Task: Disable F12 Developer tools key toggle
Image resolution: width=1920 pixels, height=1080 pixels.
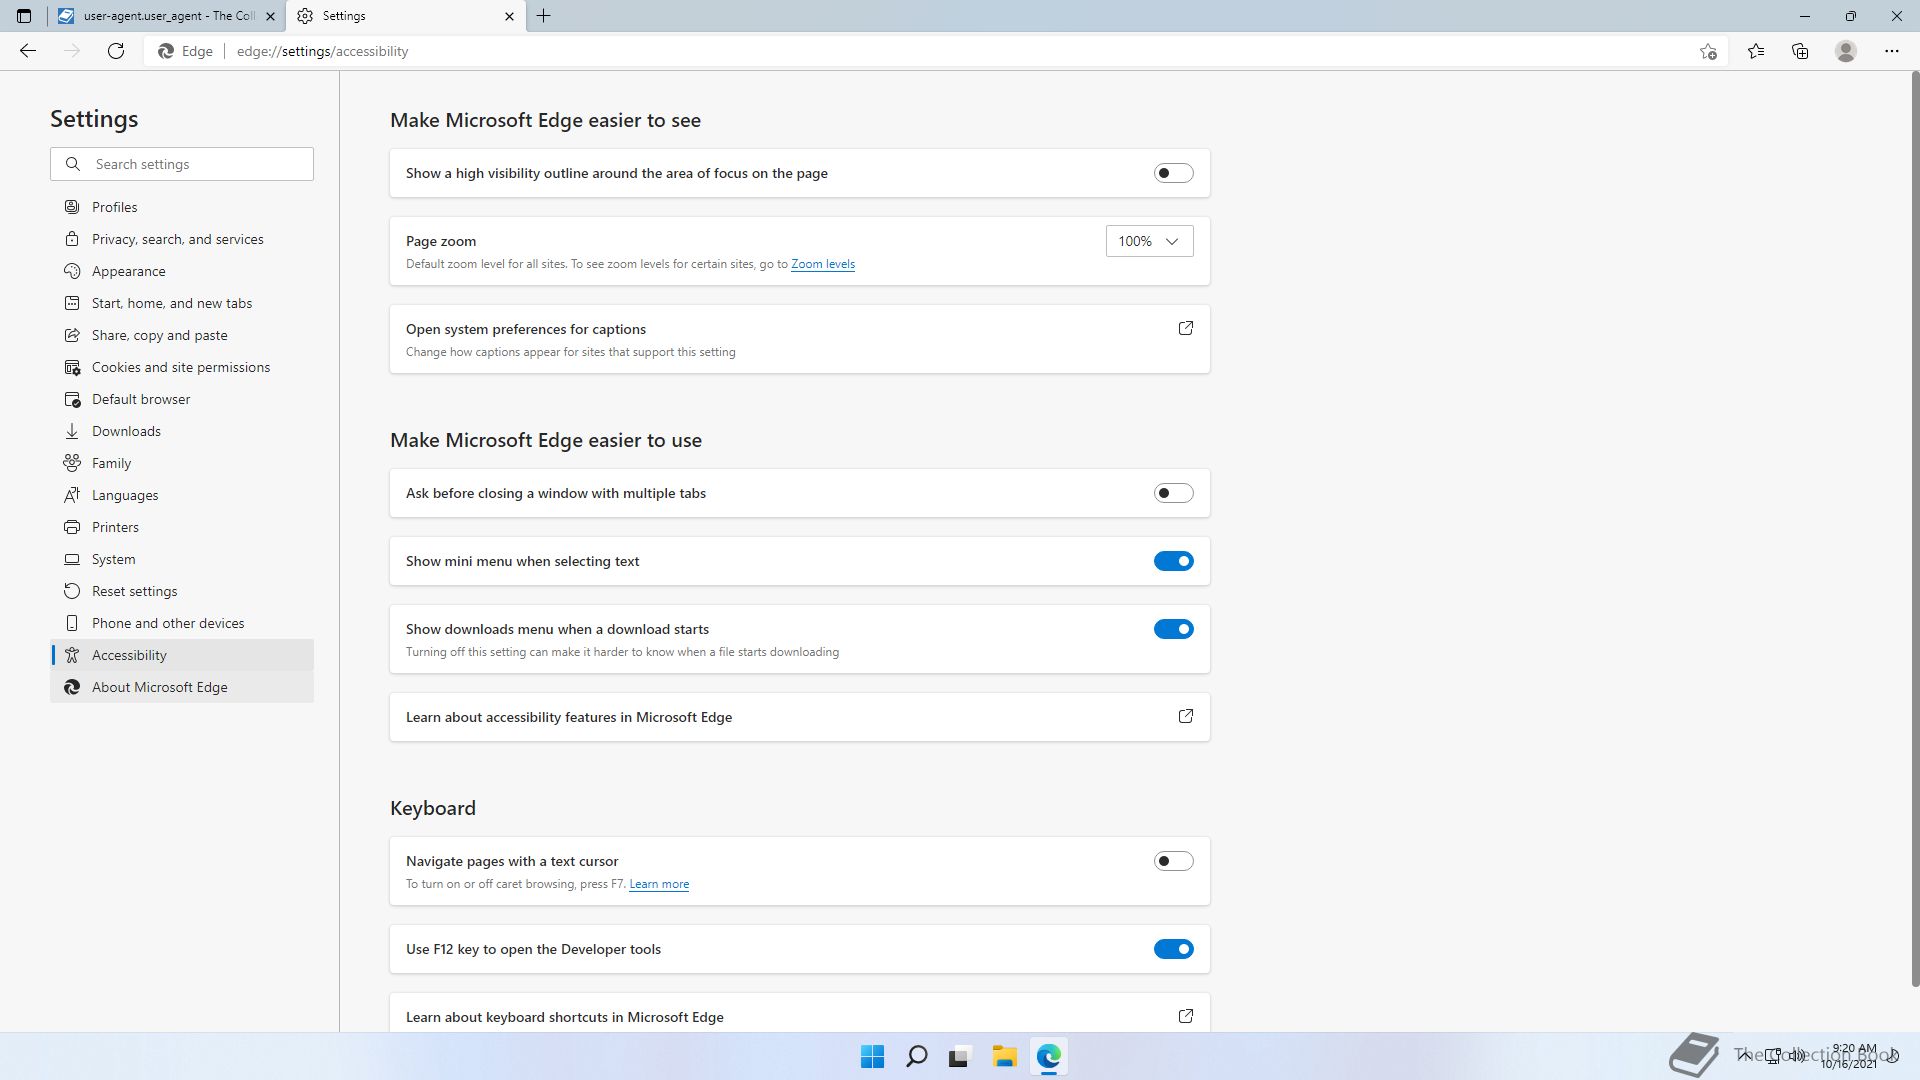Action: pos(1174,949)
